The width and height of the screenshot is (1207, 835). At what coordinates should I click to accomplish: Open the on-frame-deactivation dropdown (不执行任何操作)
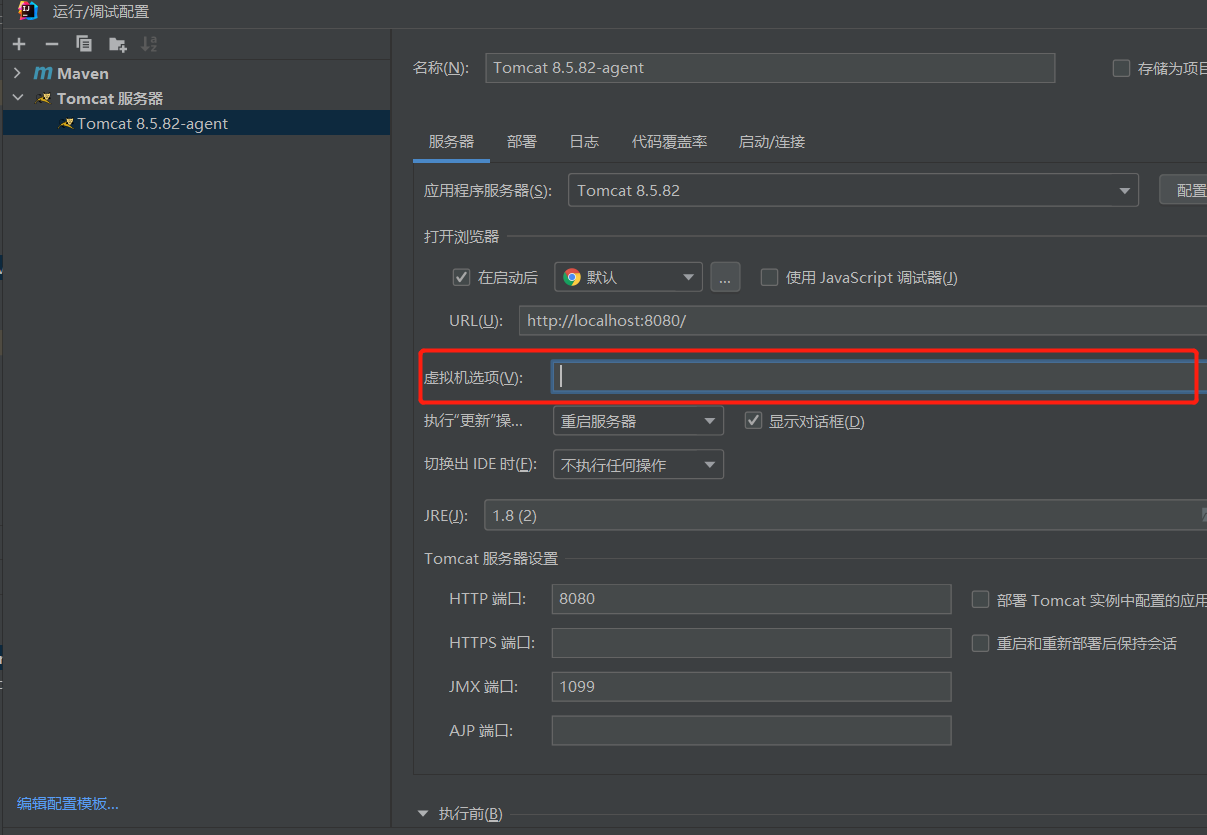tap(638, 464)
